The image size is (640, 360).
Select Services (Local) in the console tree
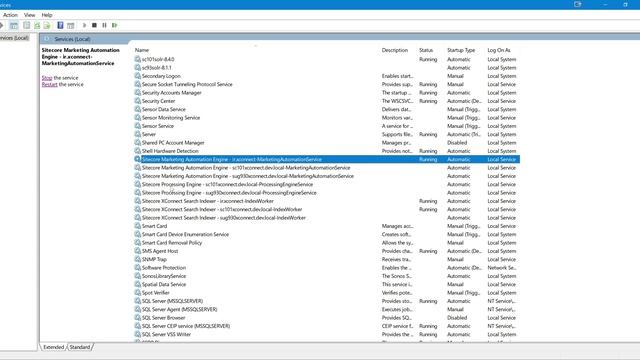(15, 38)
